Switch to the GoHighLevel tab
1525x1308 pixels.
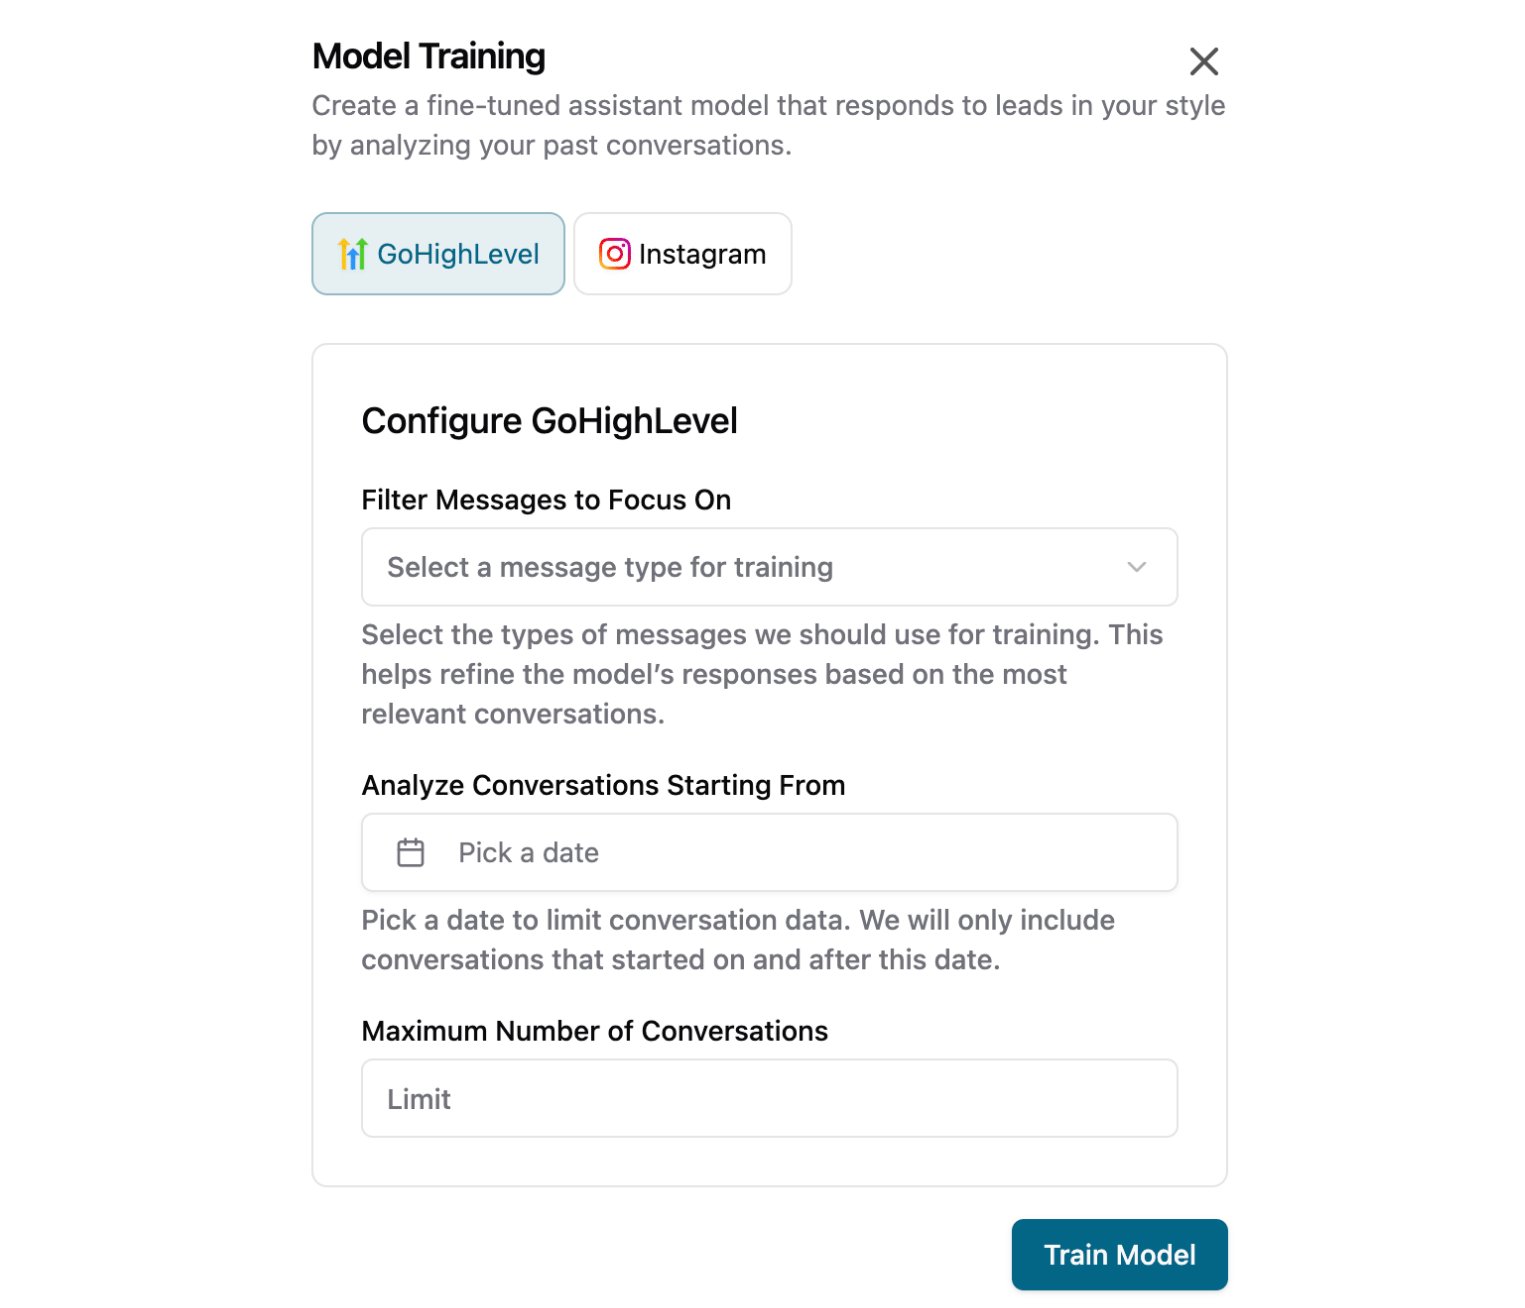(438, 254)
